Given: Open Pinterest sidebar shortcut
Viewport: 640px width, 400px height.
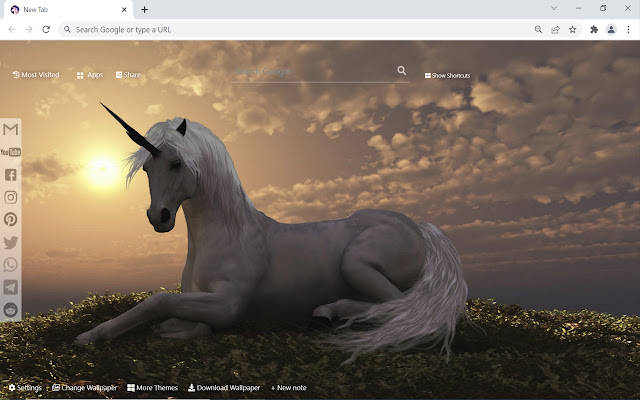Looking at the screenshot, I should (11, 220).
